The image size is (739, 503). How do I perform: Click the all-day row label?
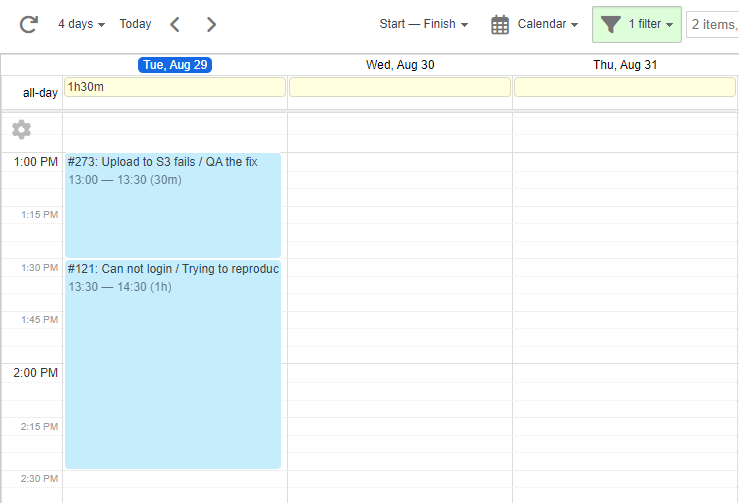point(40,93)
